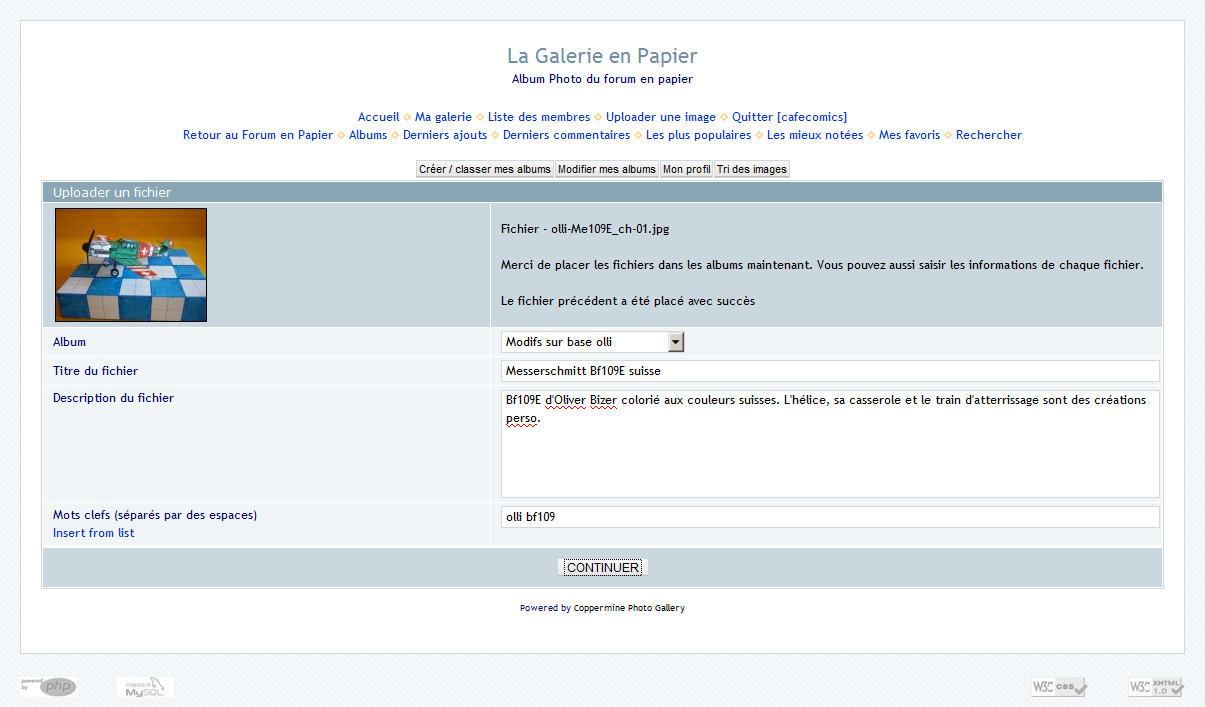Open the Coppermine Photo Gallery link
This screenshot has height=707, width=1205.
pyautogui.click(x=629, y=608)
